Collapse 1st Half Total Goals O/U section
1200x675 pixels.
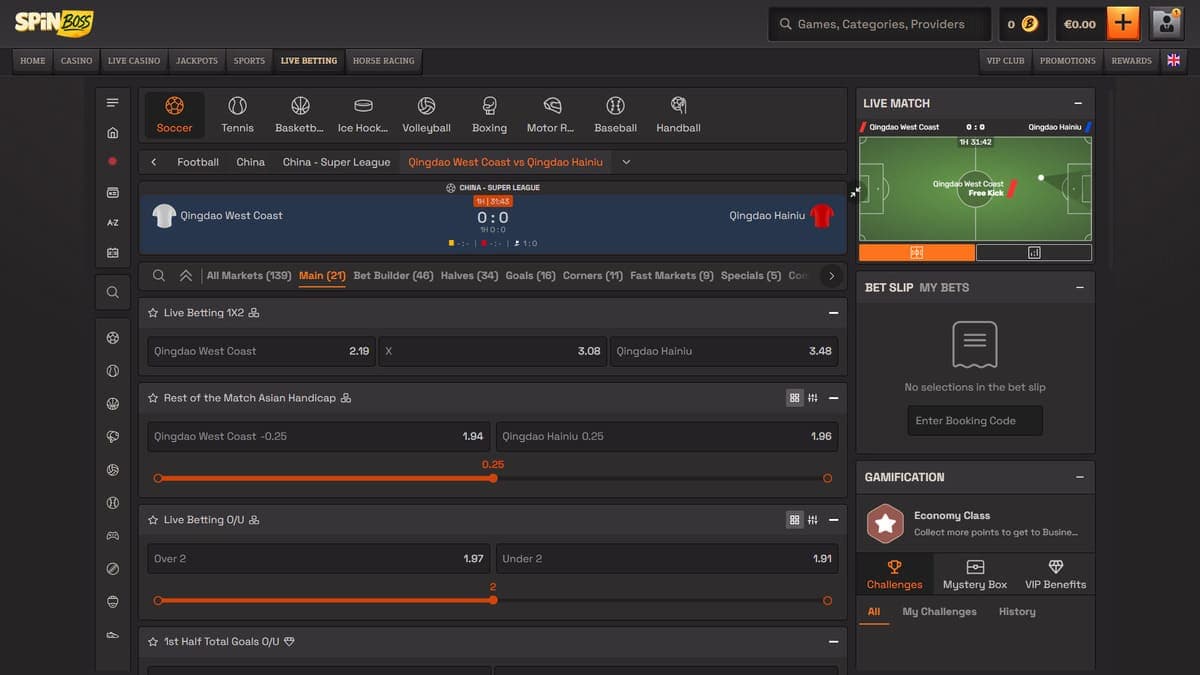pos(833,642)
